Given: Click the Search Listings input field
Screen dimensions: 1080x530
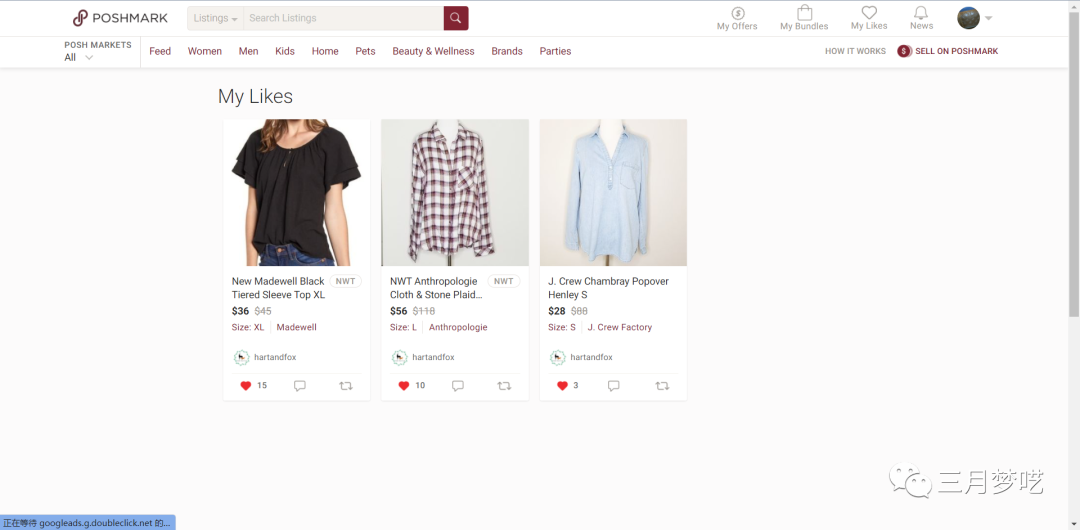Looking at the screenshot, I should [344, 18].
